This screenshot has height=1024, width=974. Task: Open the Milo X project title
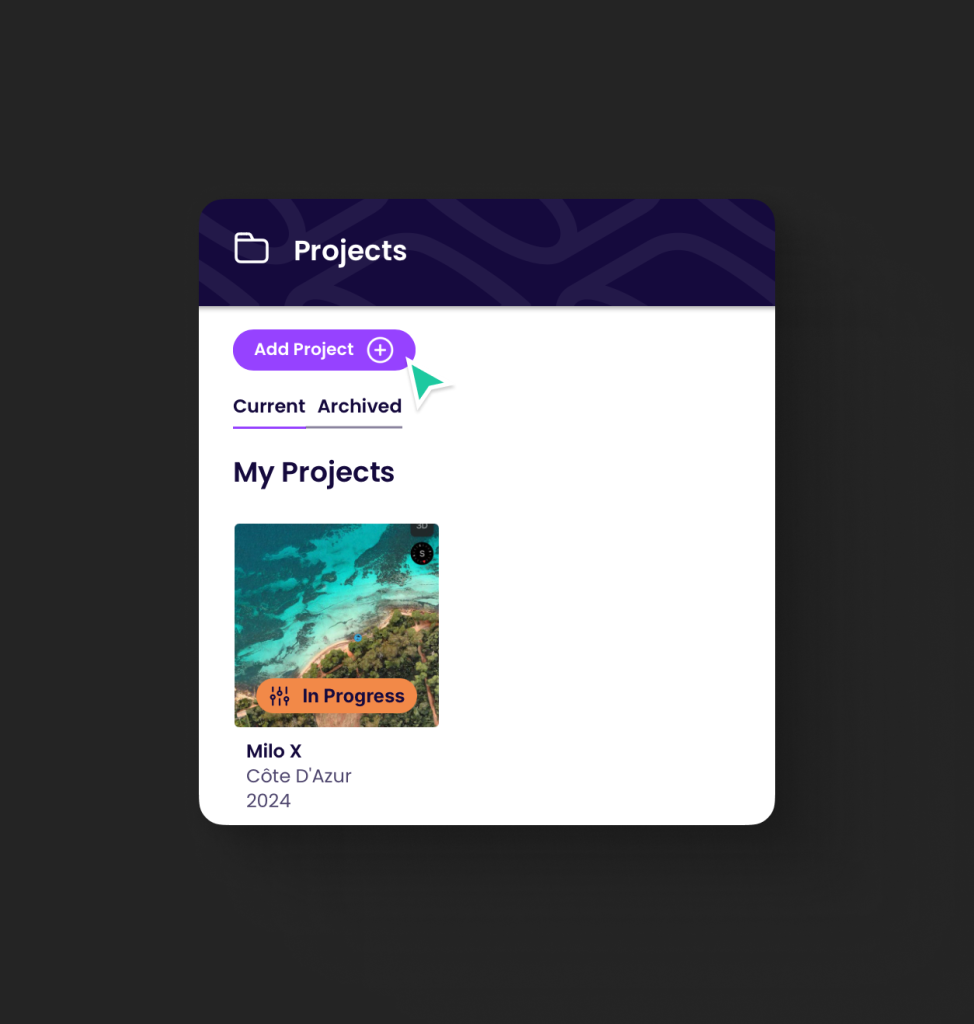coord(274,751)
